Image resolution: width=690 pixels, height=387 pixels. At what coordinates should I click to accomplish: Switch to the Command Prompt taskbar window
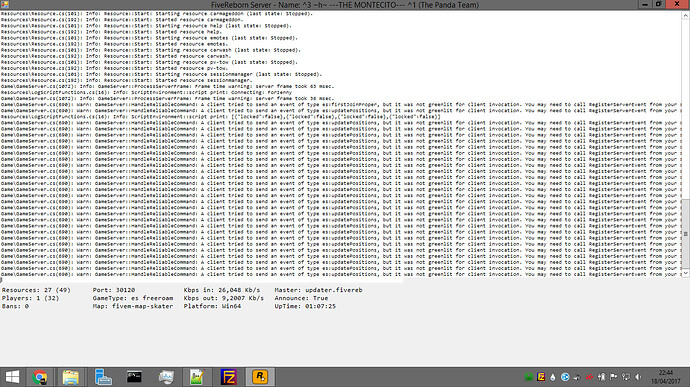tap(134, 377)
